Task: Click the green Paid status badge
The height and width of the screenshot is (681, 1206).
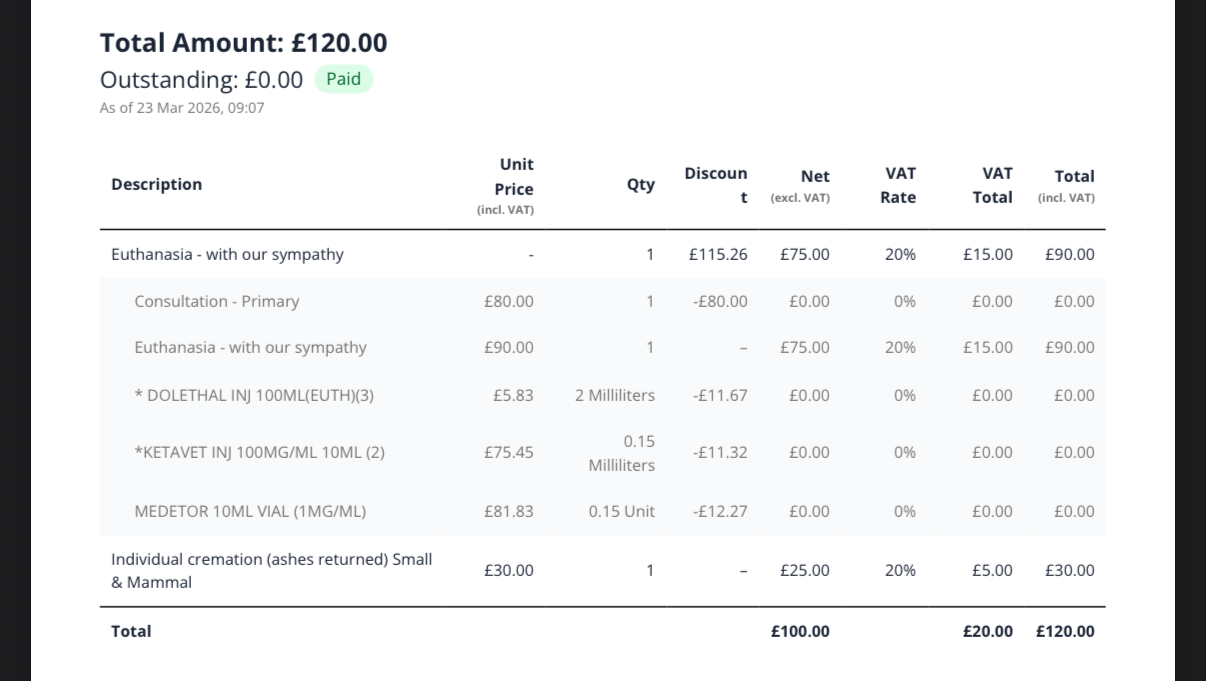Action: [343, 79]
